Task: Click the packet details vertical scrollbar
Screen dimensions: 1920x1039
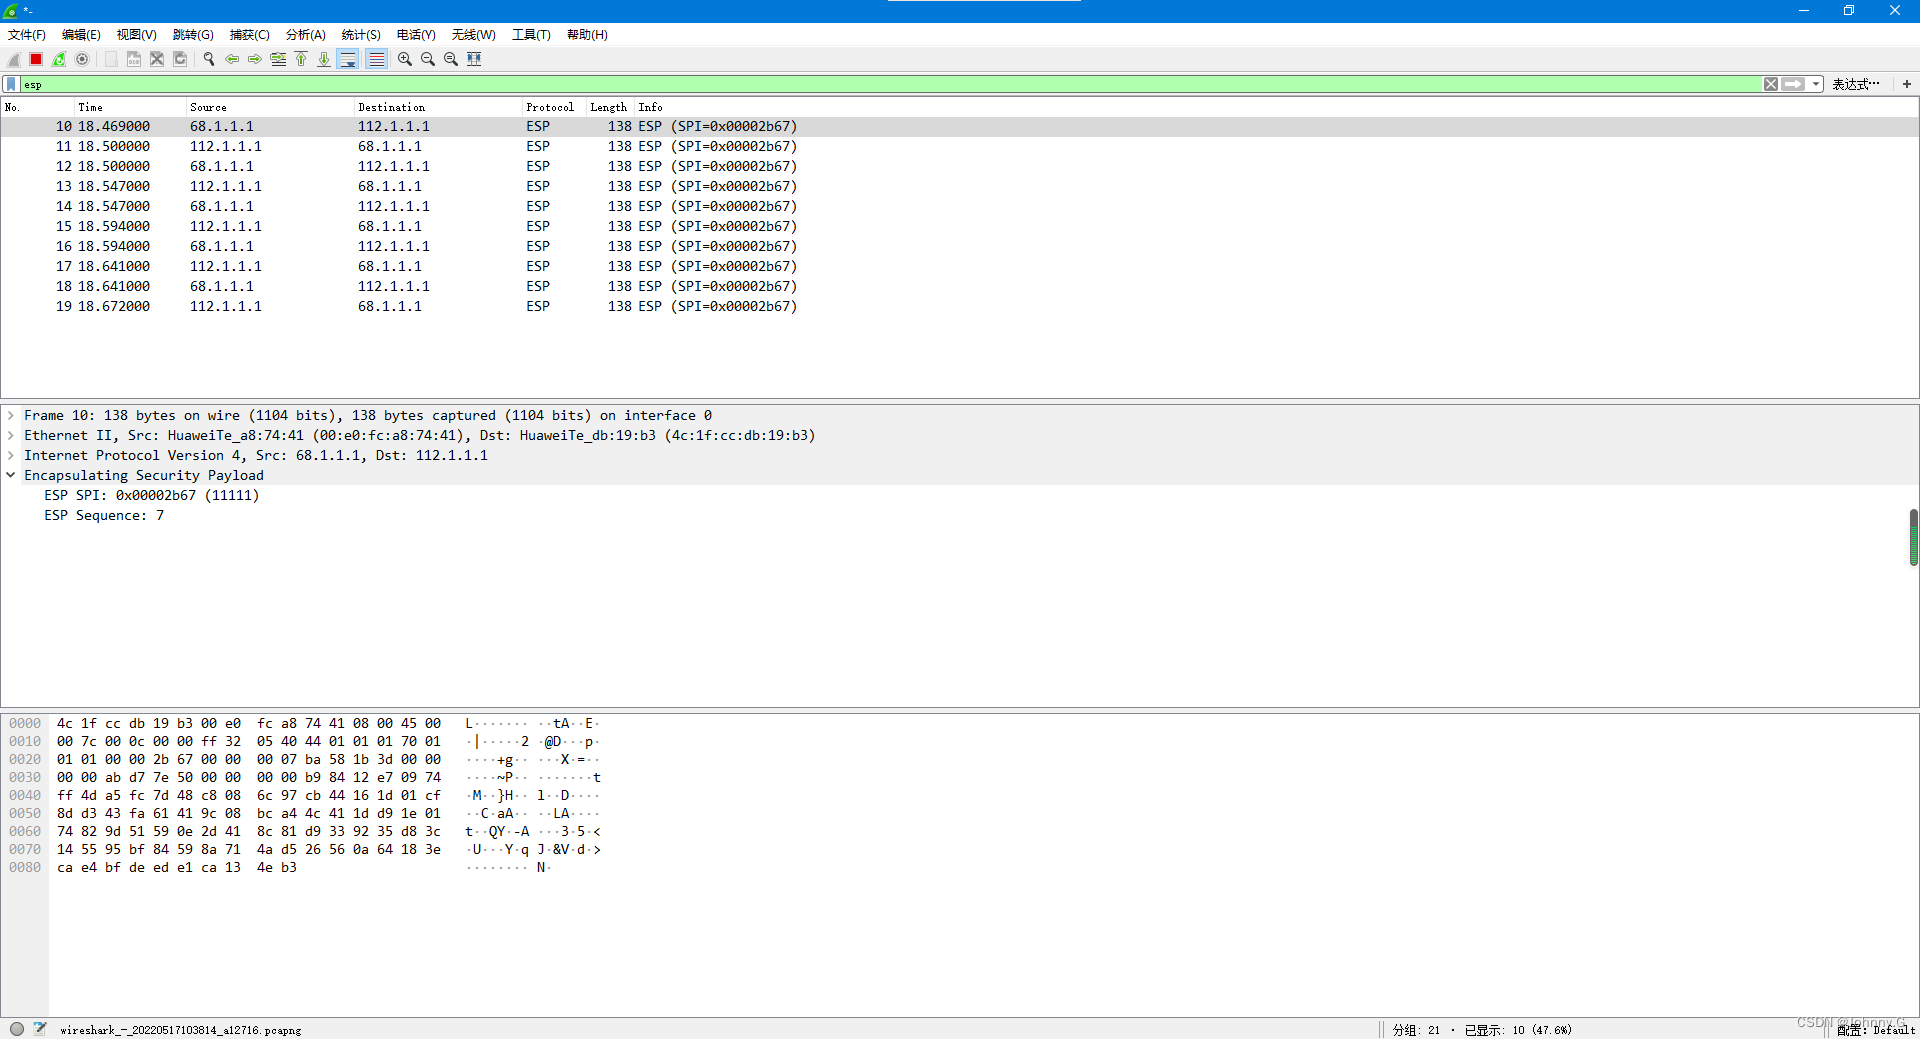Action: (x=1913, y=537)
